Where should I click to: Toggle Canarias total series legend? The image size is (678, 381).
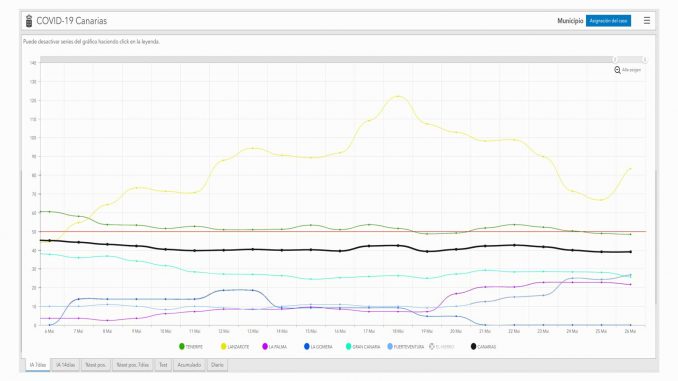tap(483, 346)
